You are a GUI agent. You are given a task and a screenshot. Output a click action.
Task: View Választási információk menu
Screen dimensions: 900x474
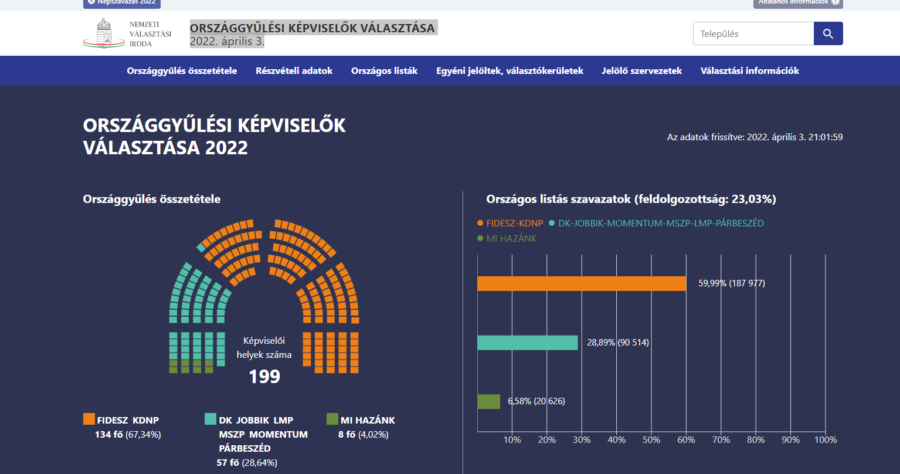tap(750, 71)
